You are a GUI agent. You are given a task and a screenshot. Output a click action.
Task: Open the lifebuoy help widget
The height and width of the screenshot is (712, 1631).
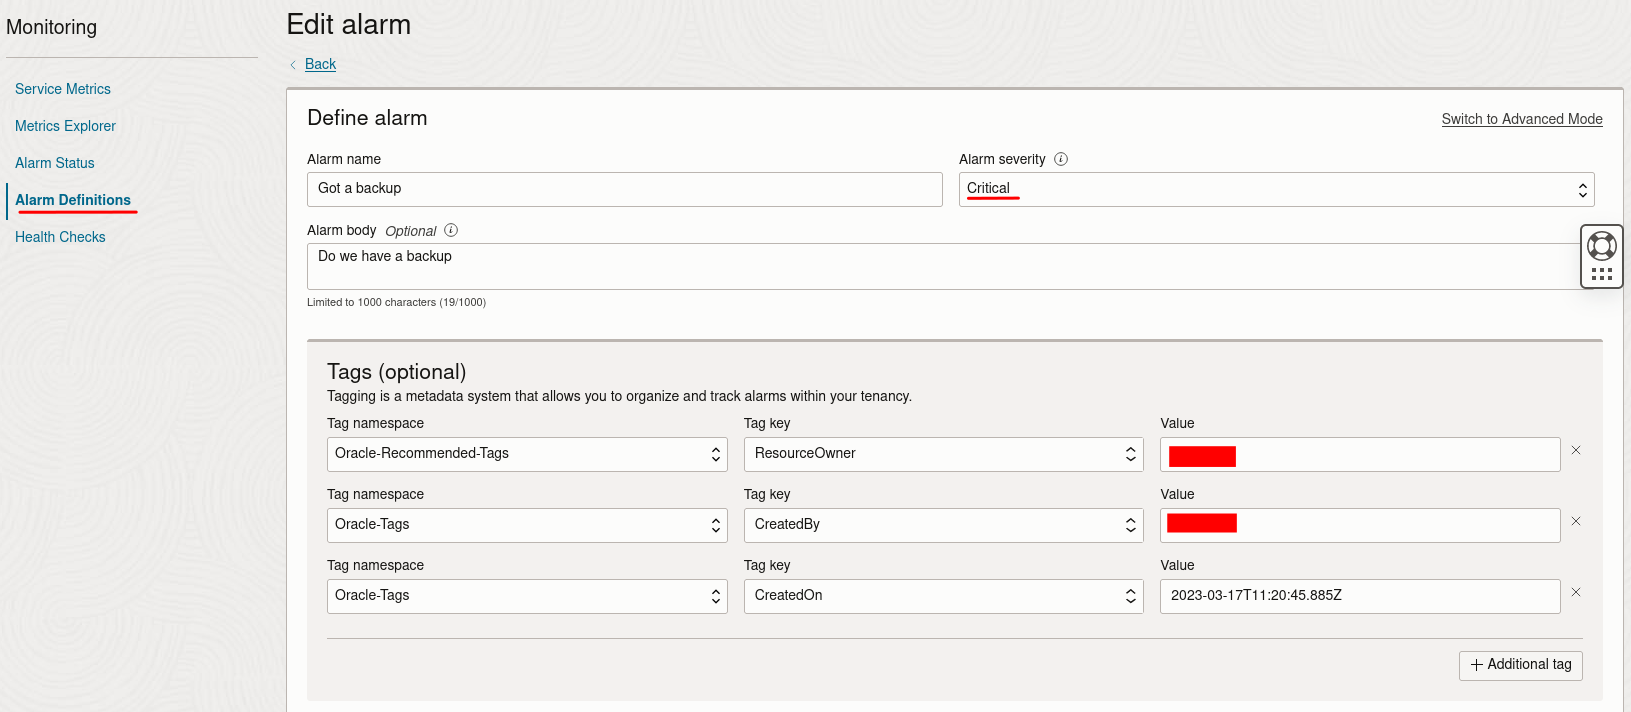(x=1601, y=245)
